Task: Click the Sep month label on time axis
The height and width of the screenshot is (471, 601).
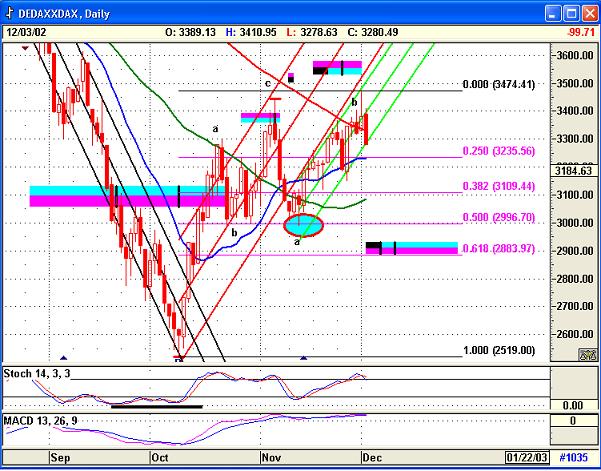Action: 61,458
